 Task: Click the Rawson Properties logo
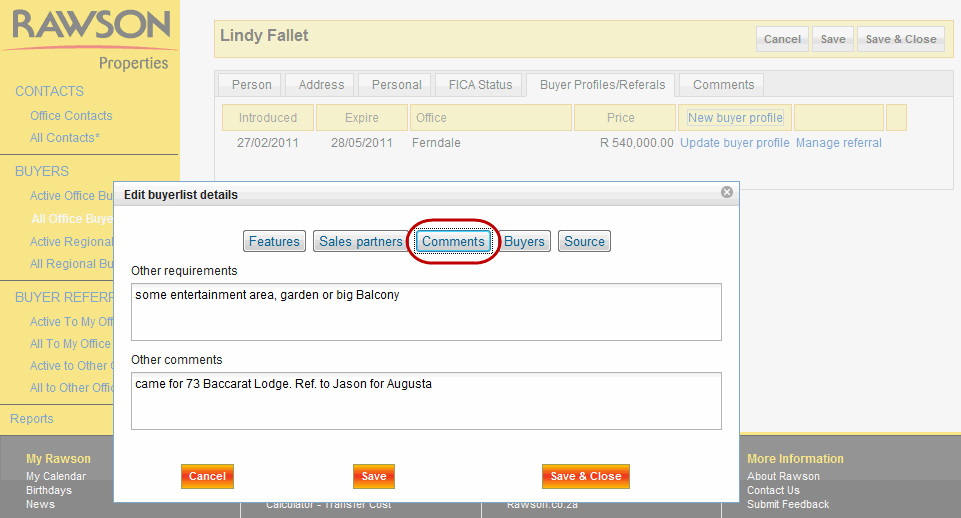91,38
